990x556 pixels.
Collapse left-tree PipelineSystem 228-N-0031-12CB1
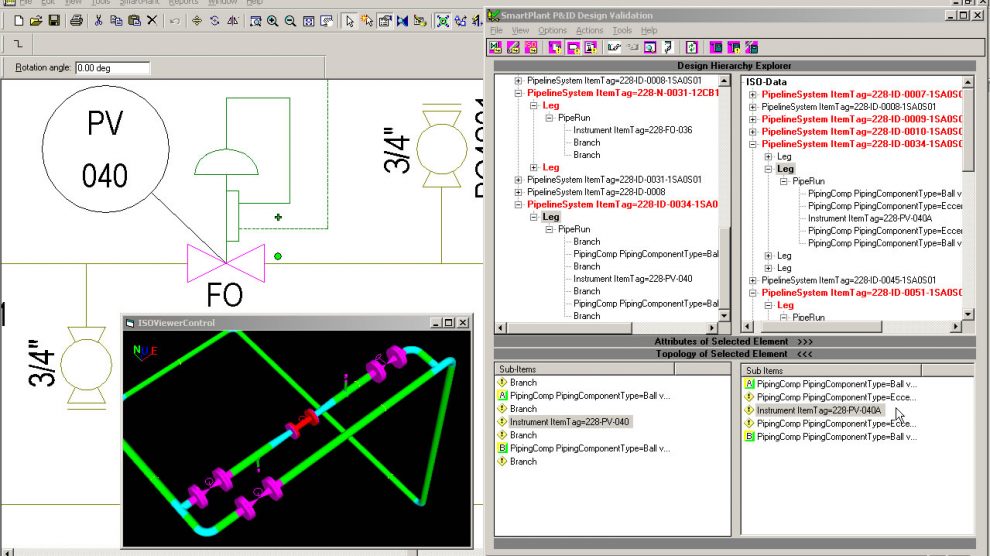(518, 93)
